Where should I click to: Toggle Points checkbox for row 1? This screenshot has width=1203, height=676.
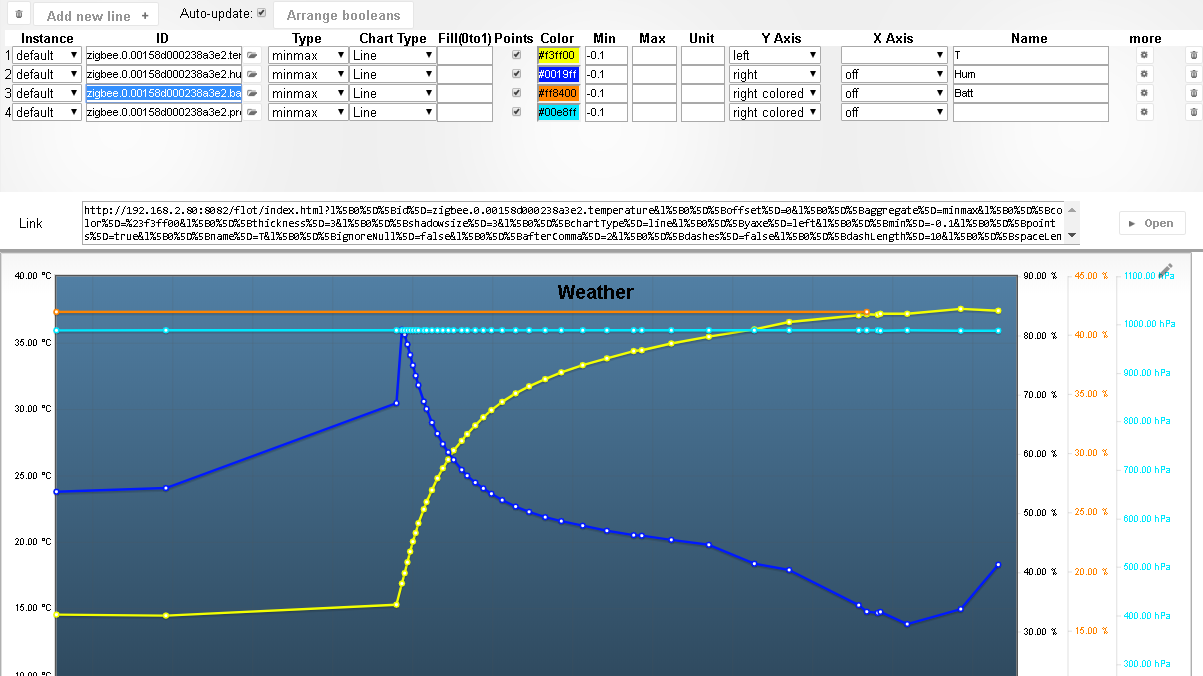516,55
